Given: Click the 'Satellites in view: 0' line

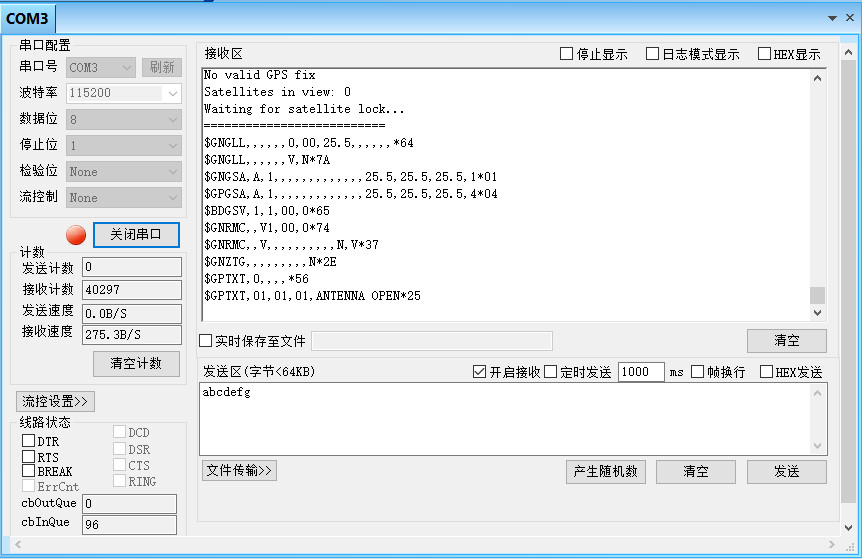Looking at the screenshot, I should tap(277, 92).
